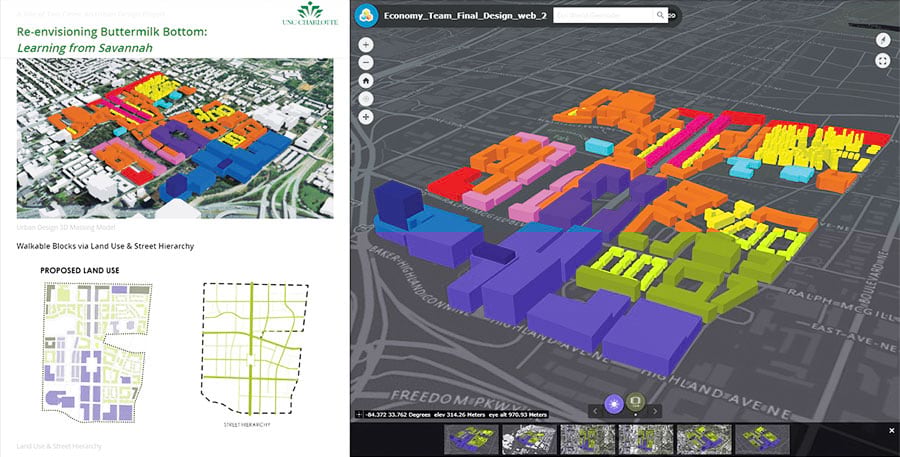Click the UNC Charlotte logo
Image resolution: width=900 pixels, height=457 pixels.
click(310, 14)
